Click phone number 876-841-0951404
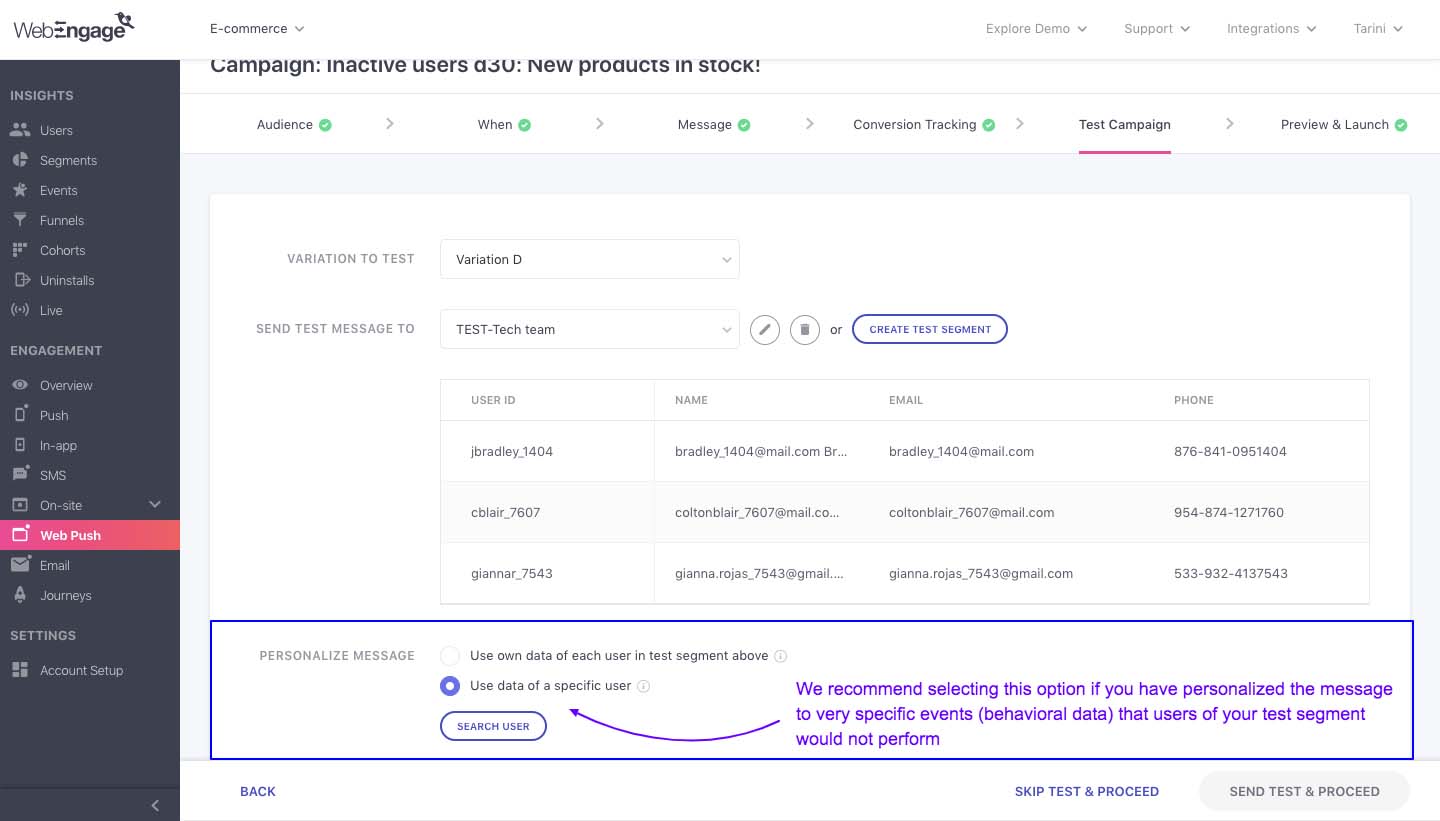Image resolution: width=1440 pixels, height=821 pixels. [x=1230, y=451]
